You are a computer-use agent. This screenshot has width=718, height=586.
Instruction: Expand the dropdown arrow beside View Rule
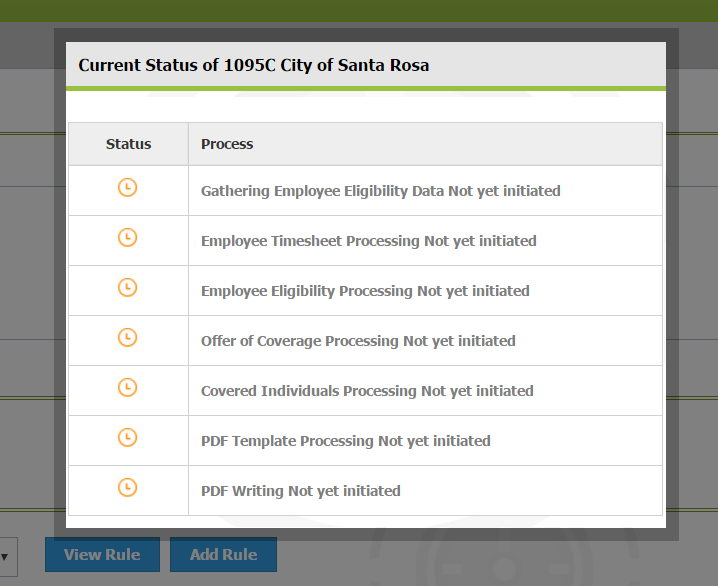[x=5, y=557]
